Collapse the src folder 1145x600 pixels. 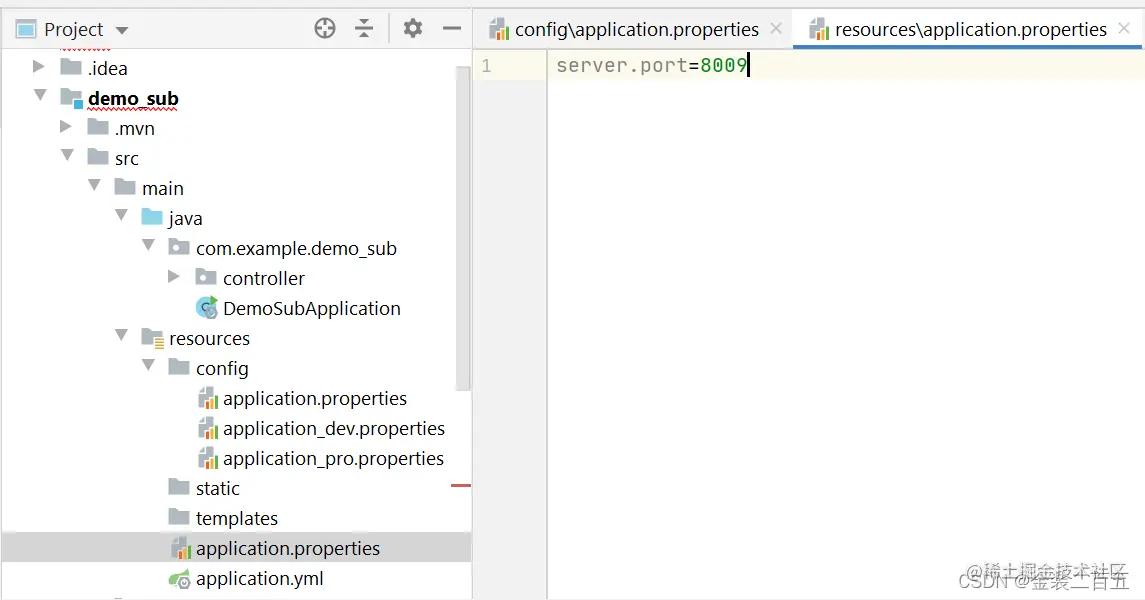pos(67,155)
